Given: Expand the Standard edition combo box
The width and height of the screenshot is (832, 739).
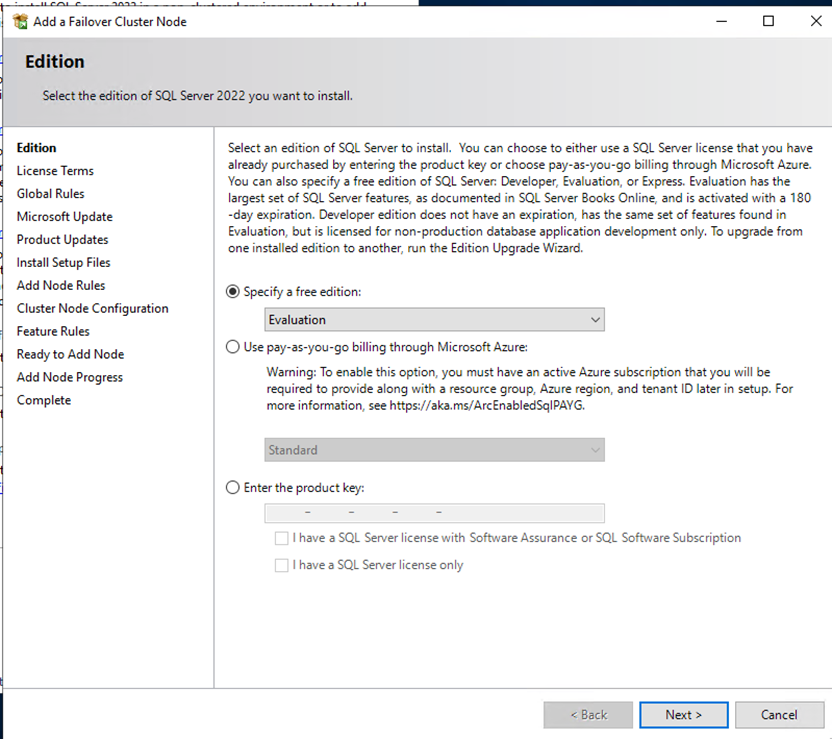Looking at the screenshot, I should [434, 450].
